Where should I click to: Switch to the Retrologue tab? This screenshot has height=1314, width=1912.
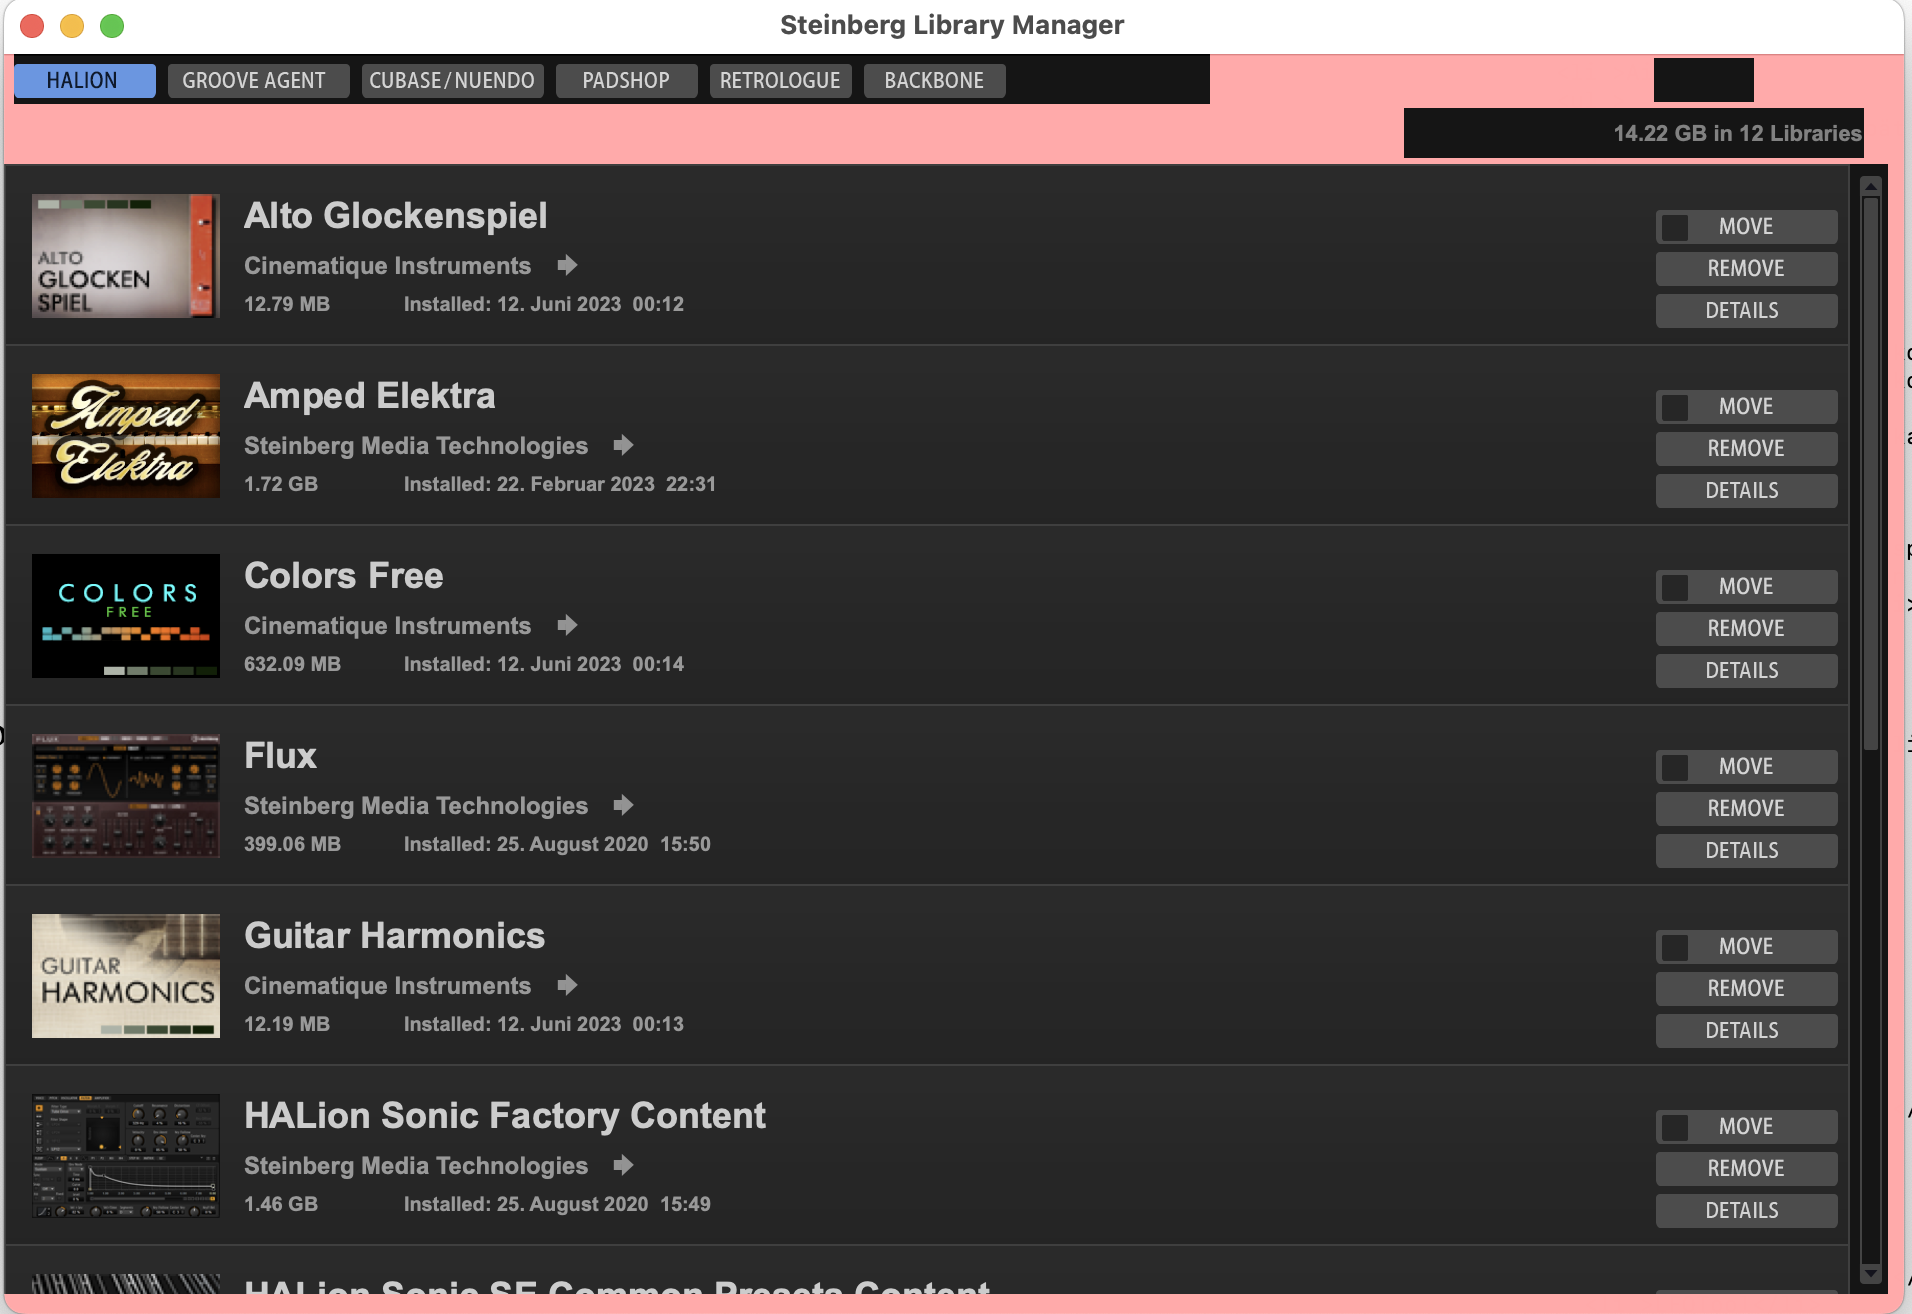click(780, 81)
